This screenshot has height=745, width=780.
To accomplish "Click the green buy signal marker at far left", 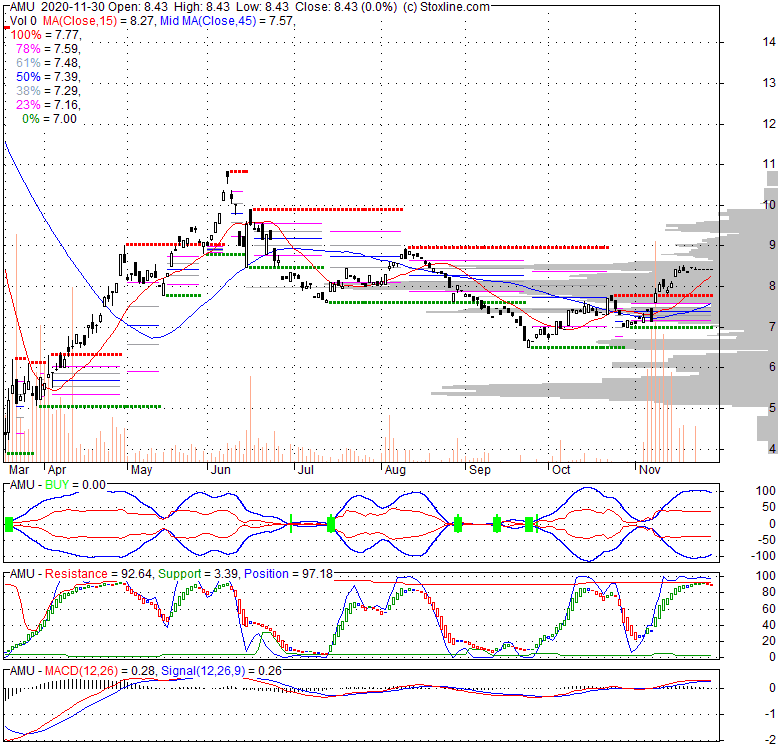I will coord(8,524).
